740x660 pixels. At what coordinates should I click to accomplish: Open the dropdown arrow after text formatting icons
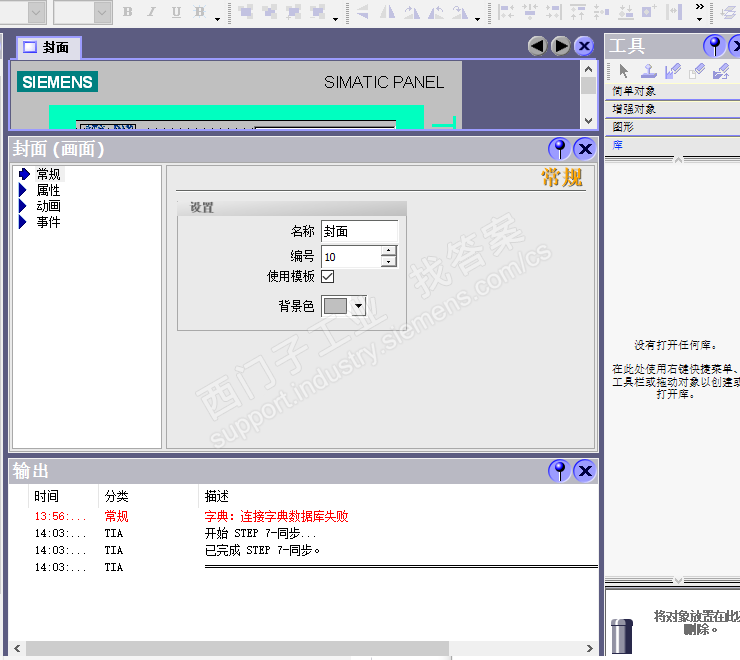(x=218, y=19)
